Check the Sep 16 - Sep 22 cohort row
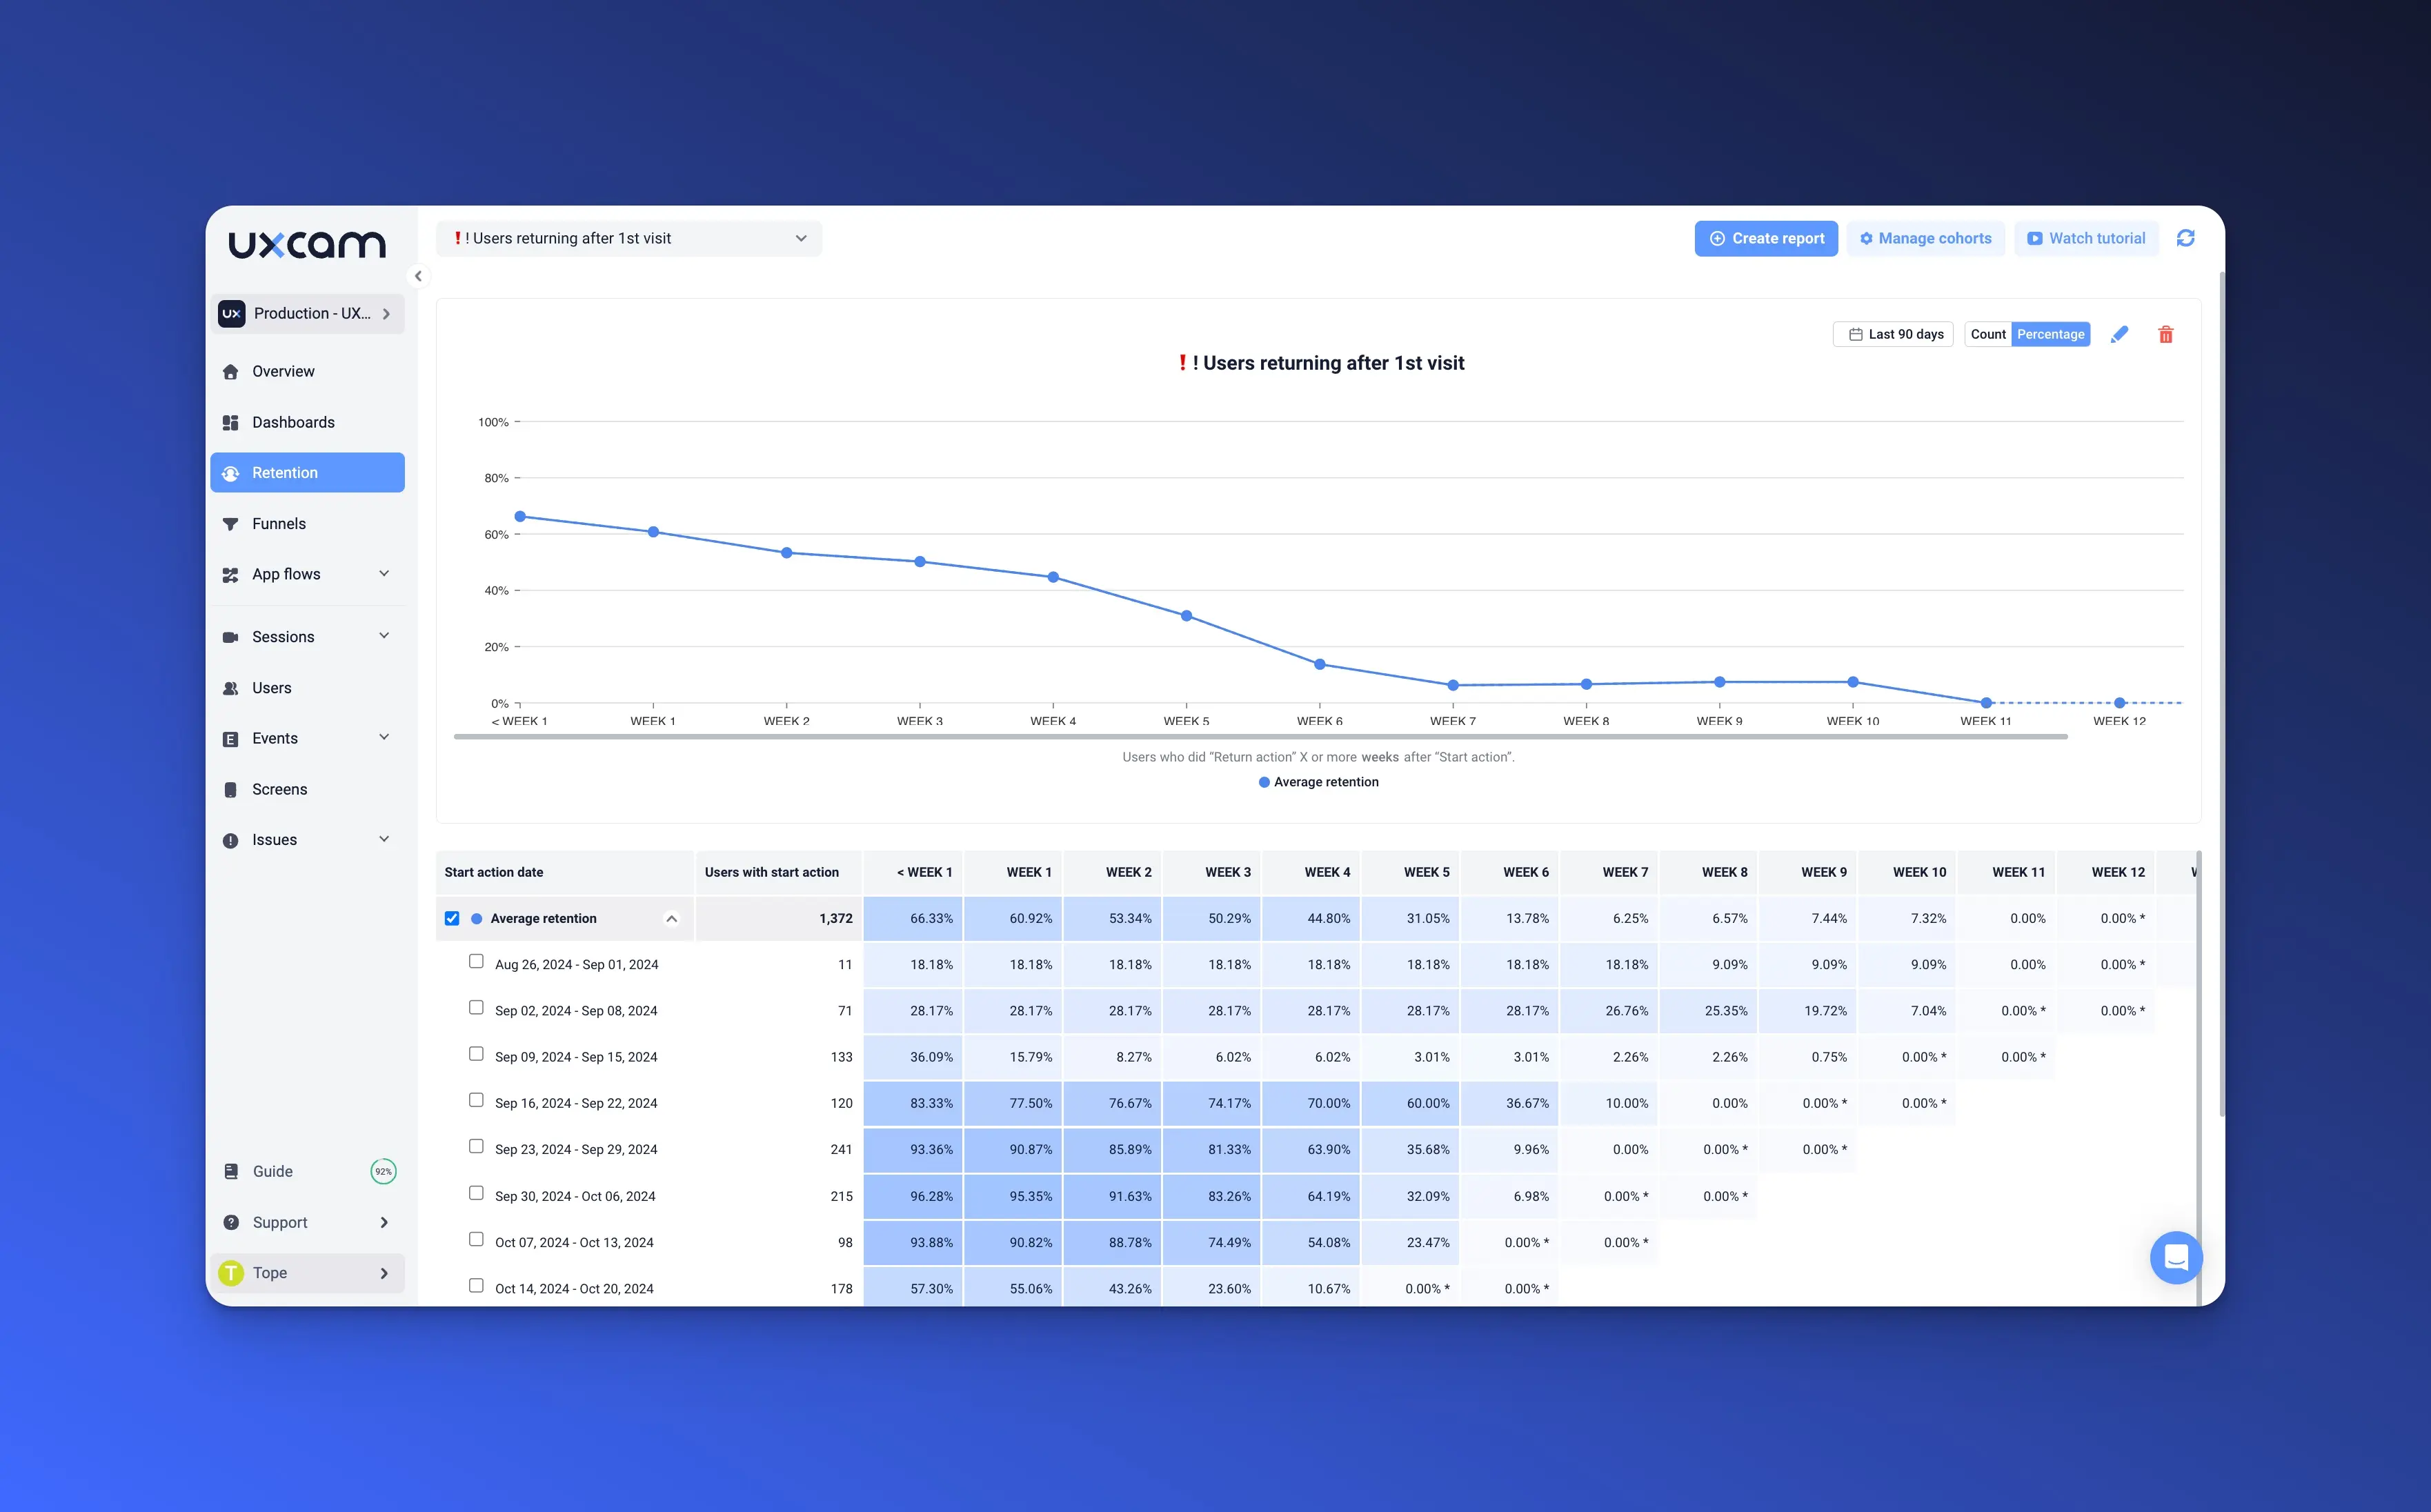Viewport: 2431px width, 1512px height. click(x=476, y=1100)
